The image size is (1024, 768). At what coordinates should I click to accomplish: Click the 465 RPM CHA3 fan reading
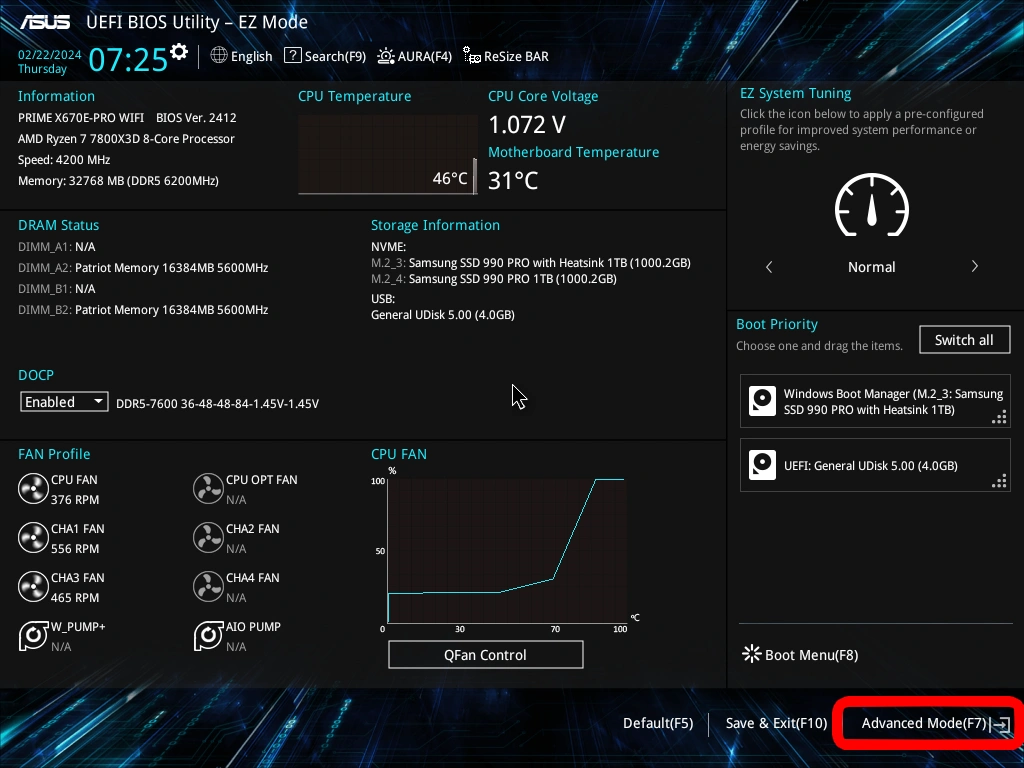[75, 598]
